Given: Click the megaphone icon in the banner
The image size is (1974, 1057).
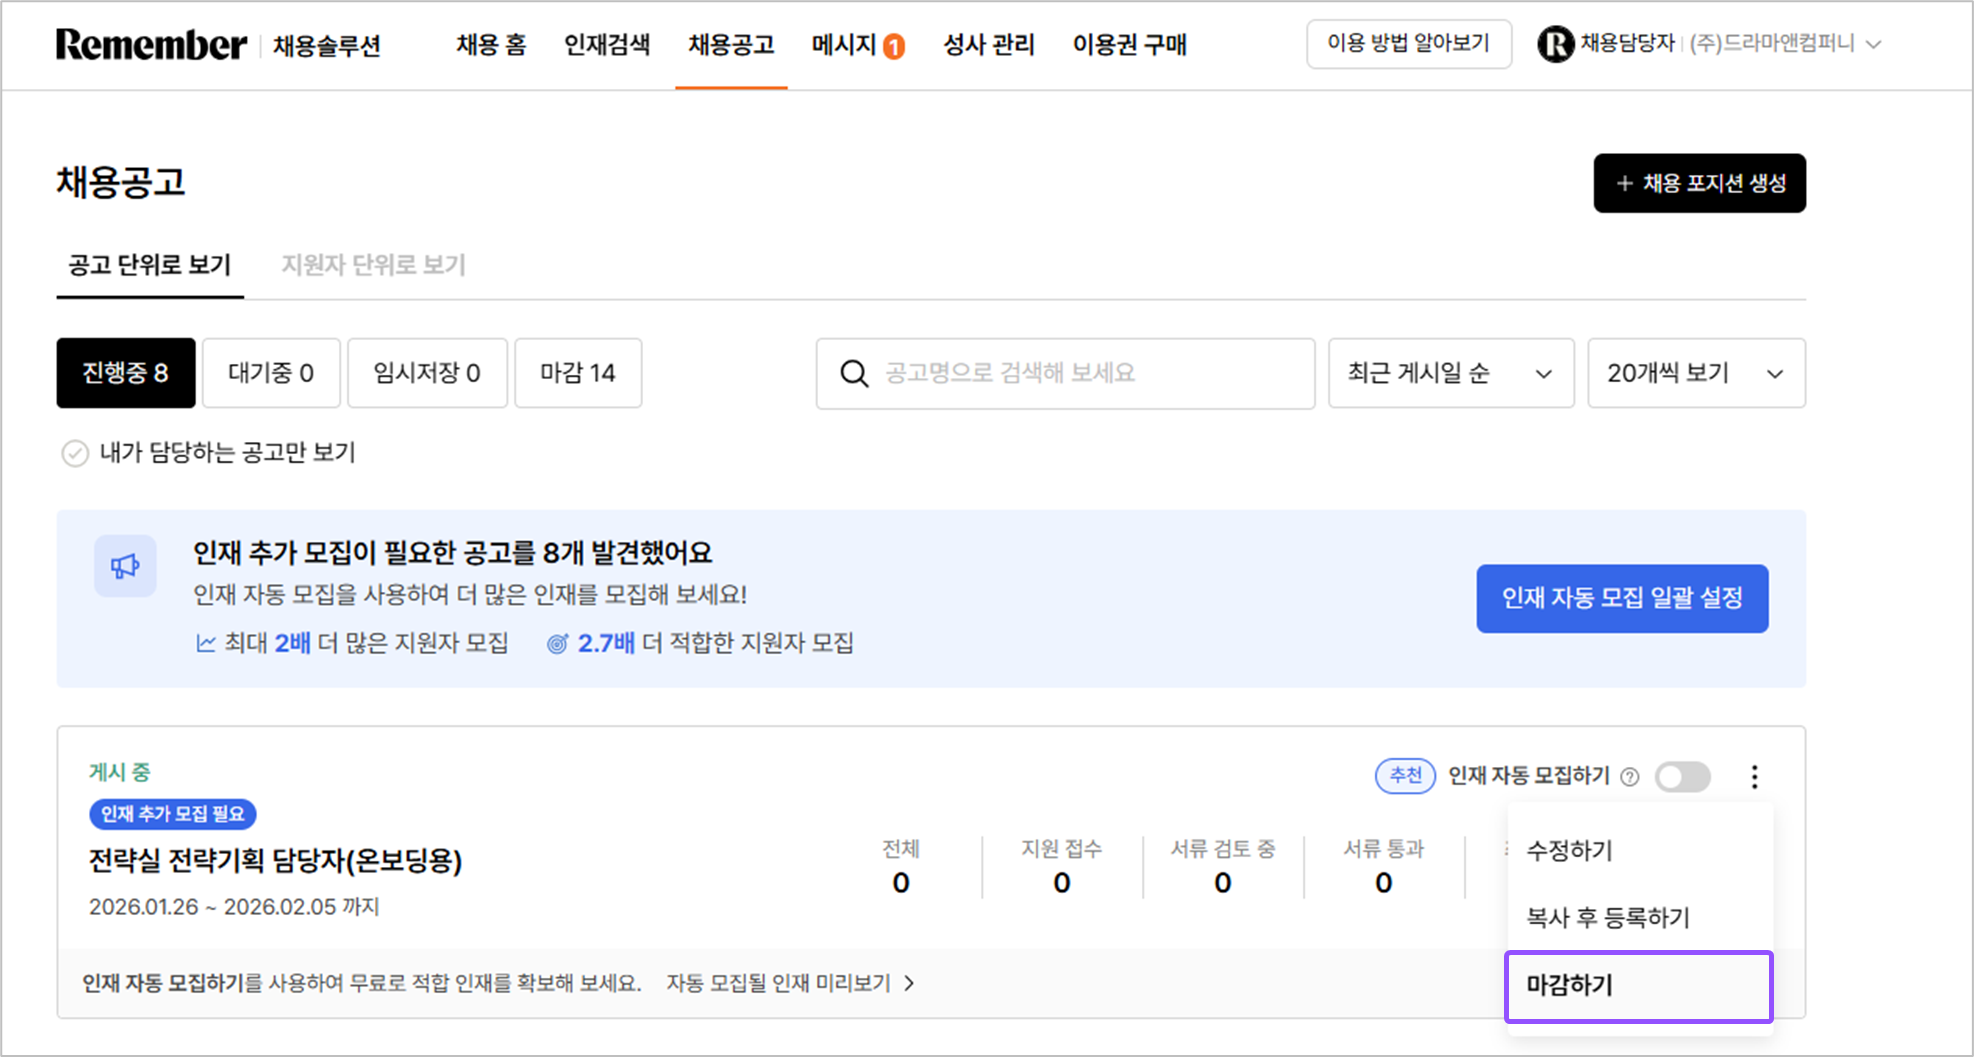Looking at the screenshot, I should point(125,567).
